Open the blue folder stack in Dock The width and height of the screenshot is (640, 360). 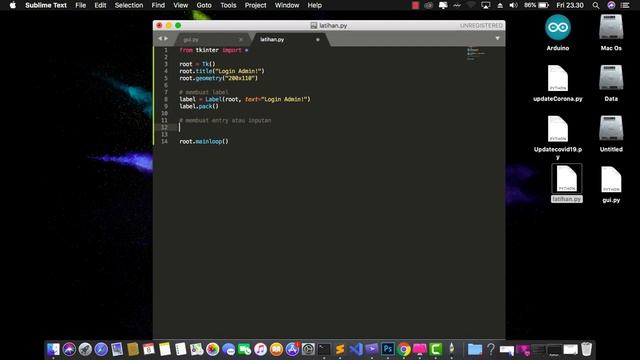[x=475, y=349]
